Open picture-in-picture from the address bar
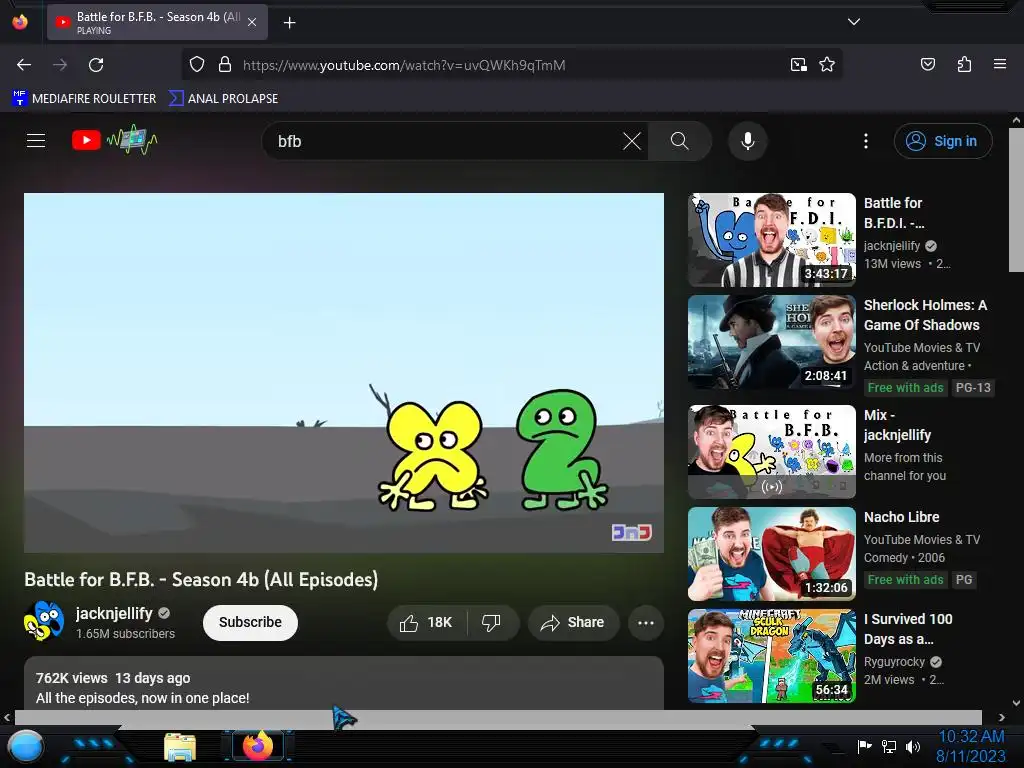This screenshot has width=1024, height=768. (x=798, y=65)
